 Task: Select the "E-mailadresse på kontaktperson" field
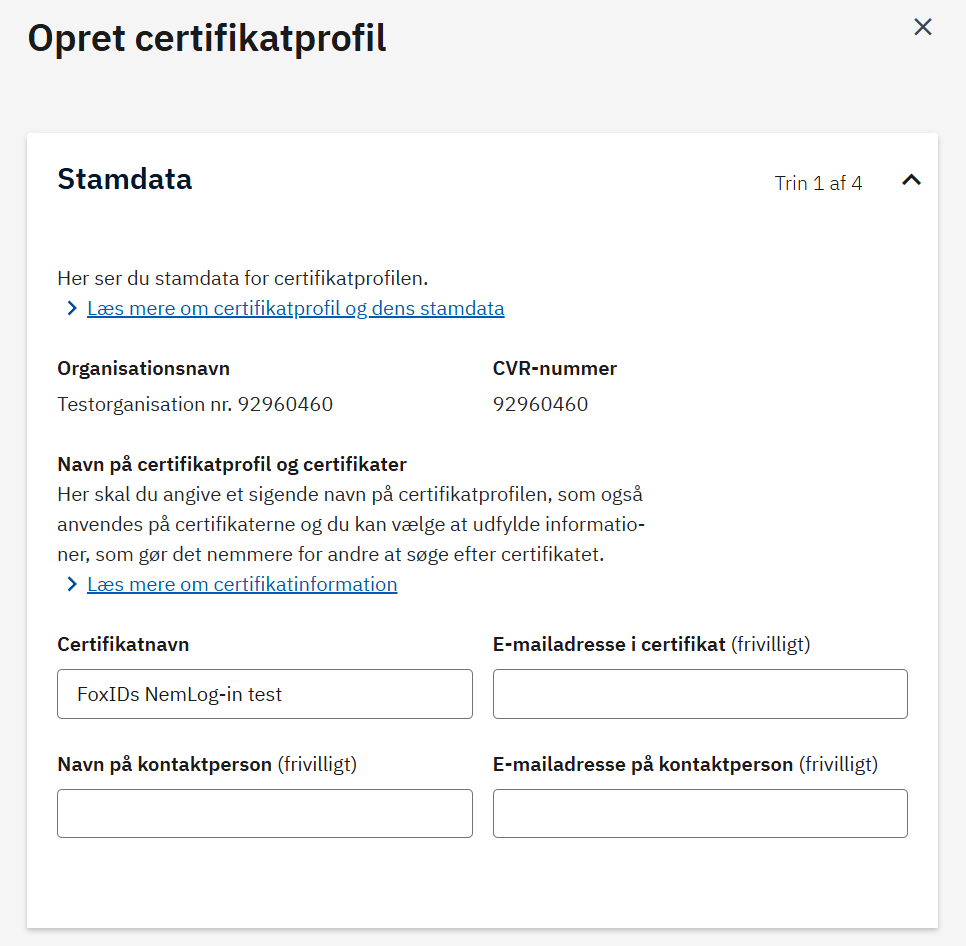pyautogui.click(x=699, y=813)
